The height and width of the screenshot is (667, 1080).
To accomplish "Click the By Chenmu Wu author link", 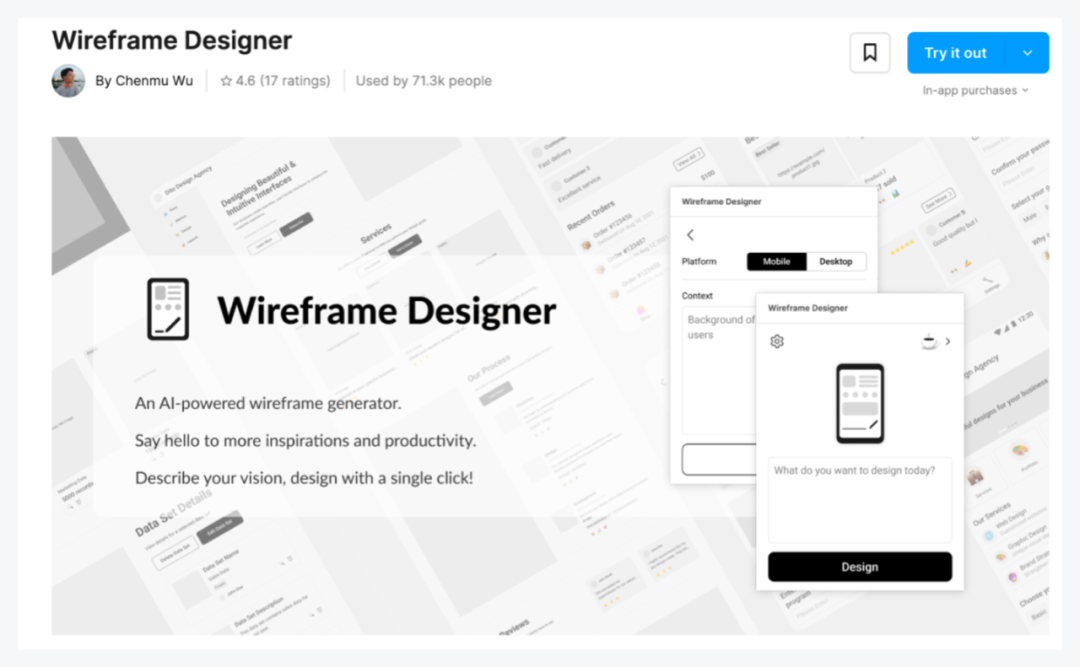I will [144, 81].
